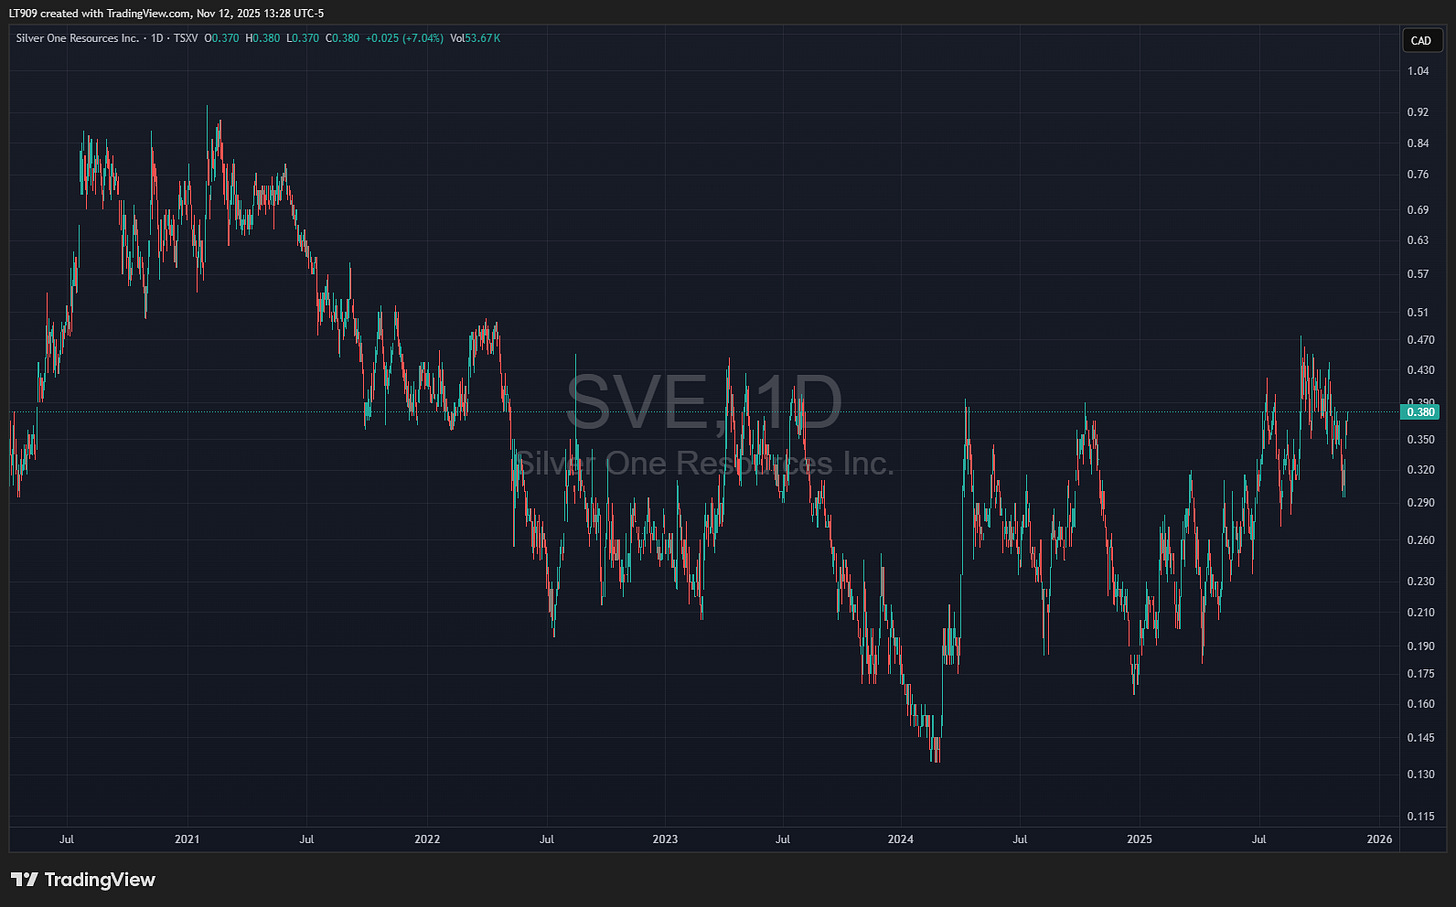Open the CAD currency selector
The height and width of the screenshot is (907, 1456).
tap(1421, 41)
